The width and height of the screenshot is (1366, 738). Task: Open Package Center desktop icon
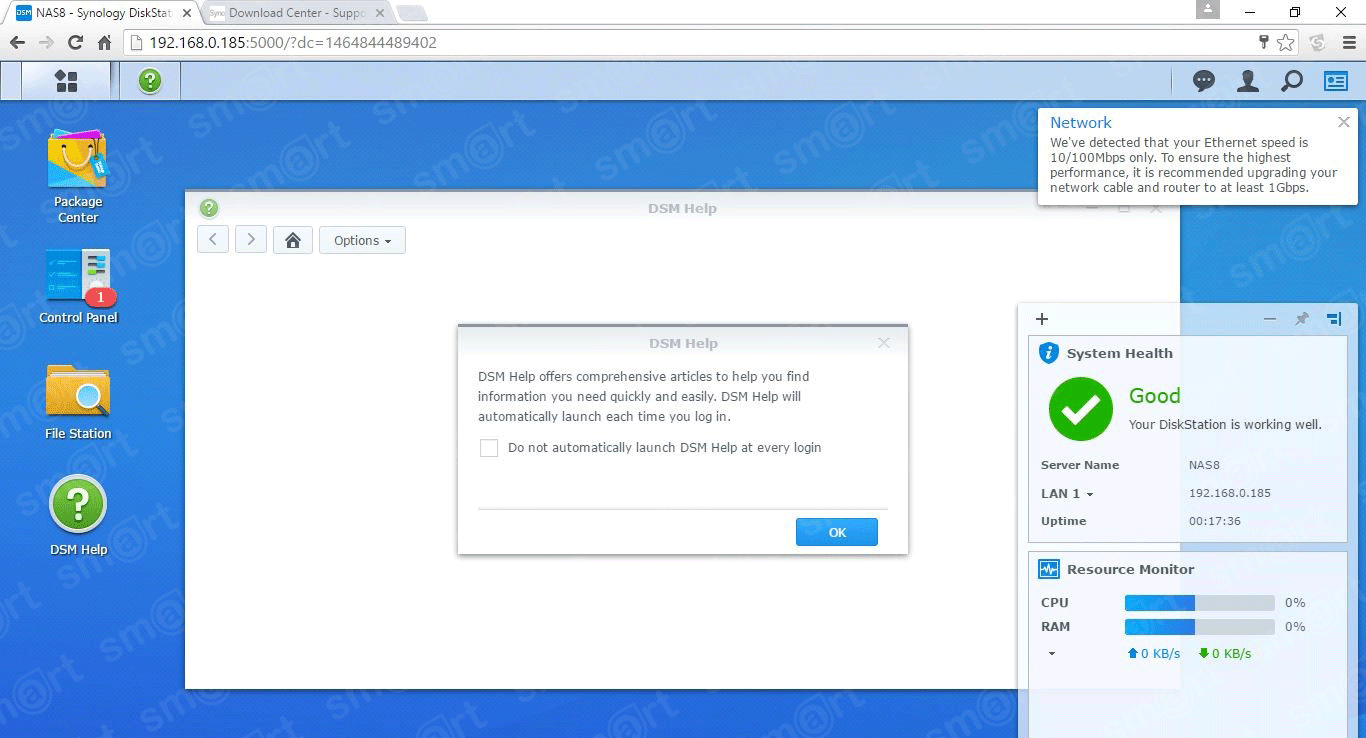click(x=78, y=177)
